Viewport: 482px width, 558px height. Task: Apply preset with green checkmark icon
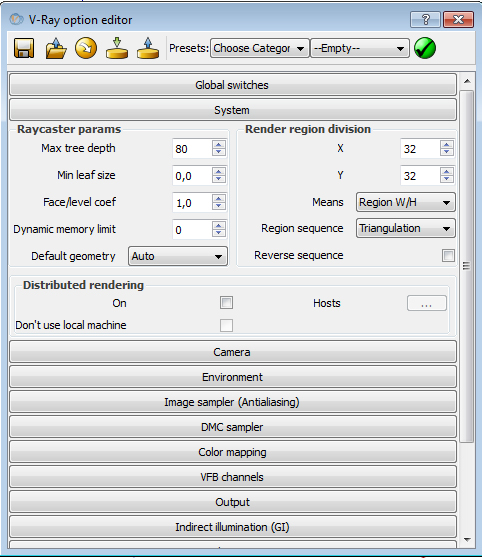(425, 48)
